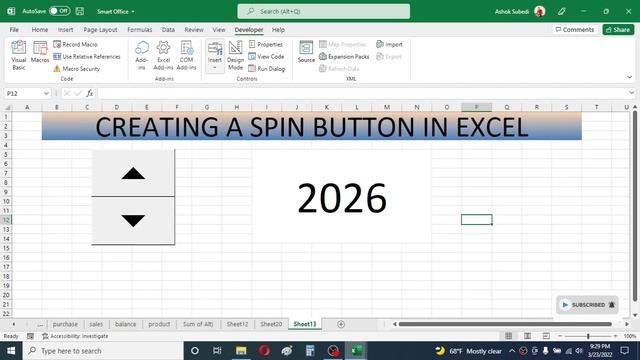Start Record Macro
This screenshot has height=360, width=640.
tap(76, 44)
